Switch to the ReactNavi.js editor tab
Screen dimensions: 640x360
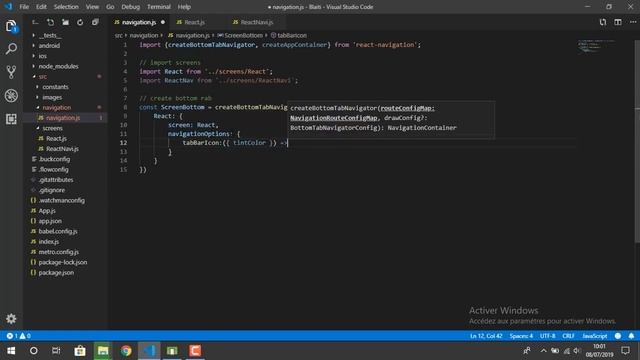(x=256, y=22)
